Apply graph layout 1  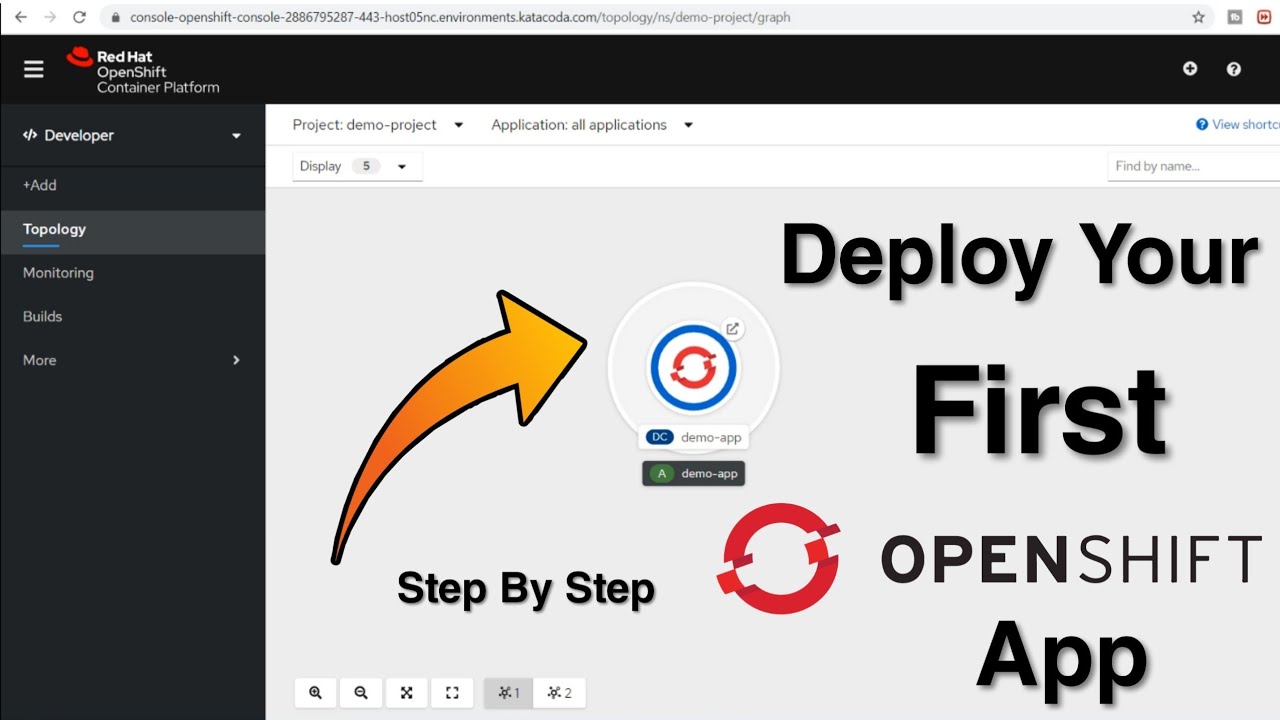click(509, 693)
